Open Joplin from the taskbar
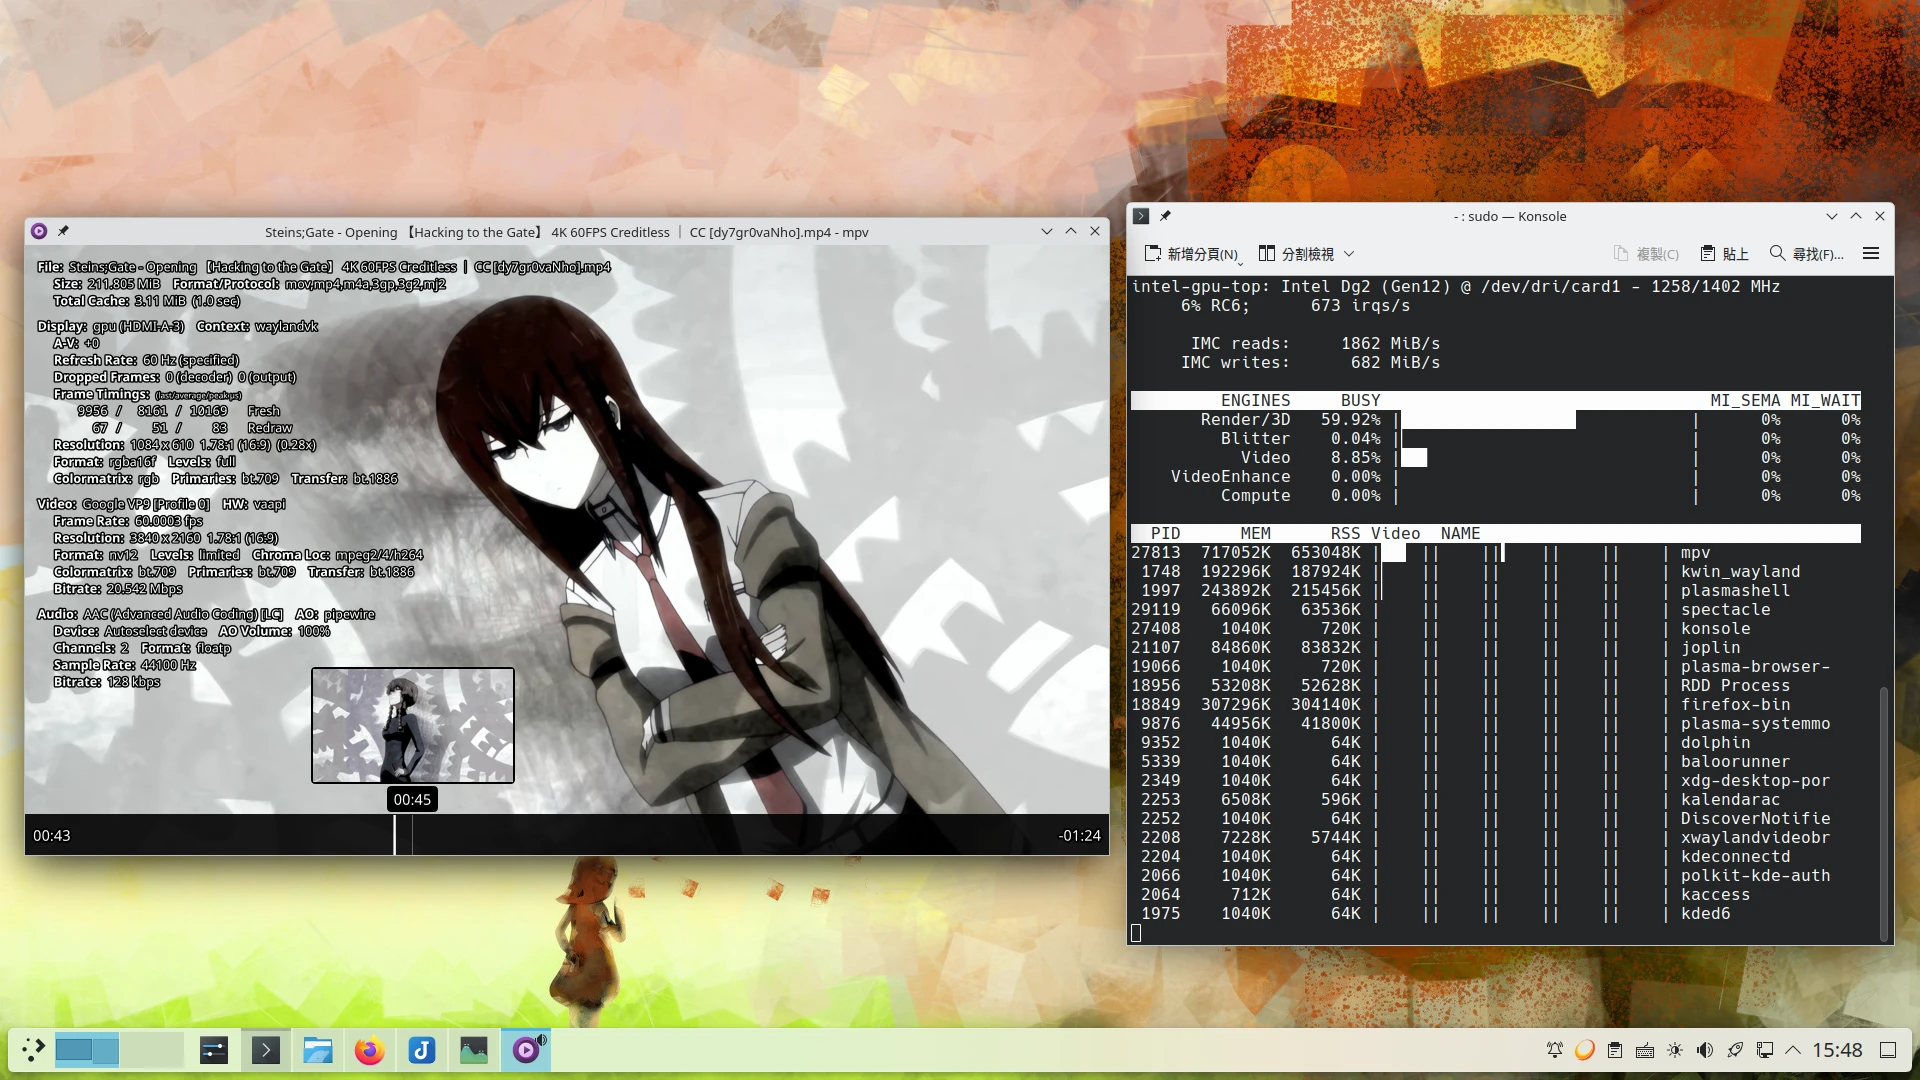 (421, 1050)
